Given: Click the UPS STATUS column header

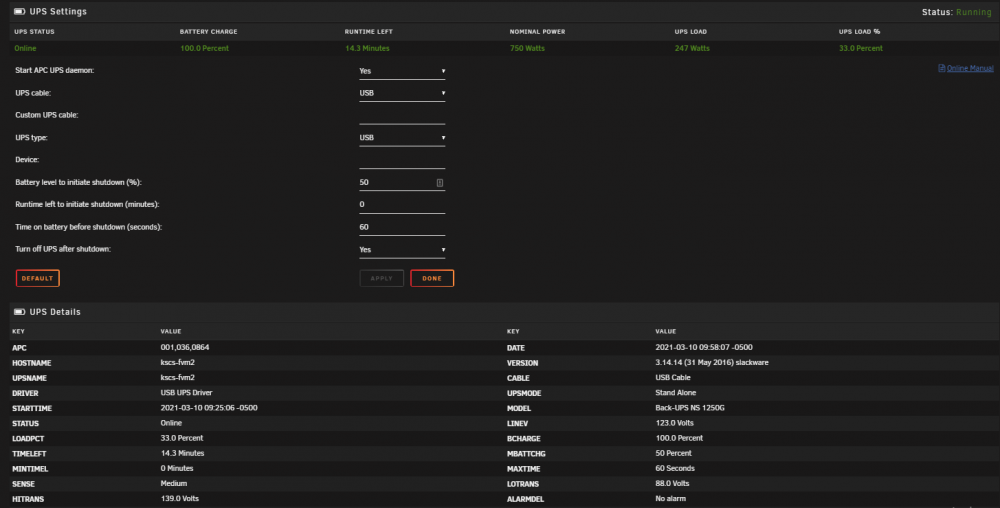Looking at the screenshot, I should pyautogui.click(x=34, y=32).
